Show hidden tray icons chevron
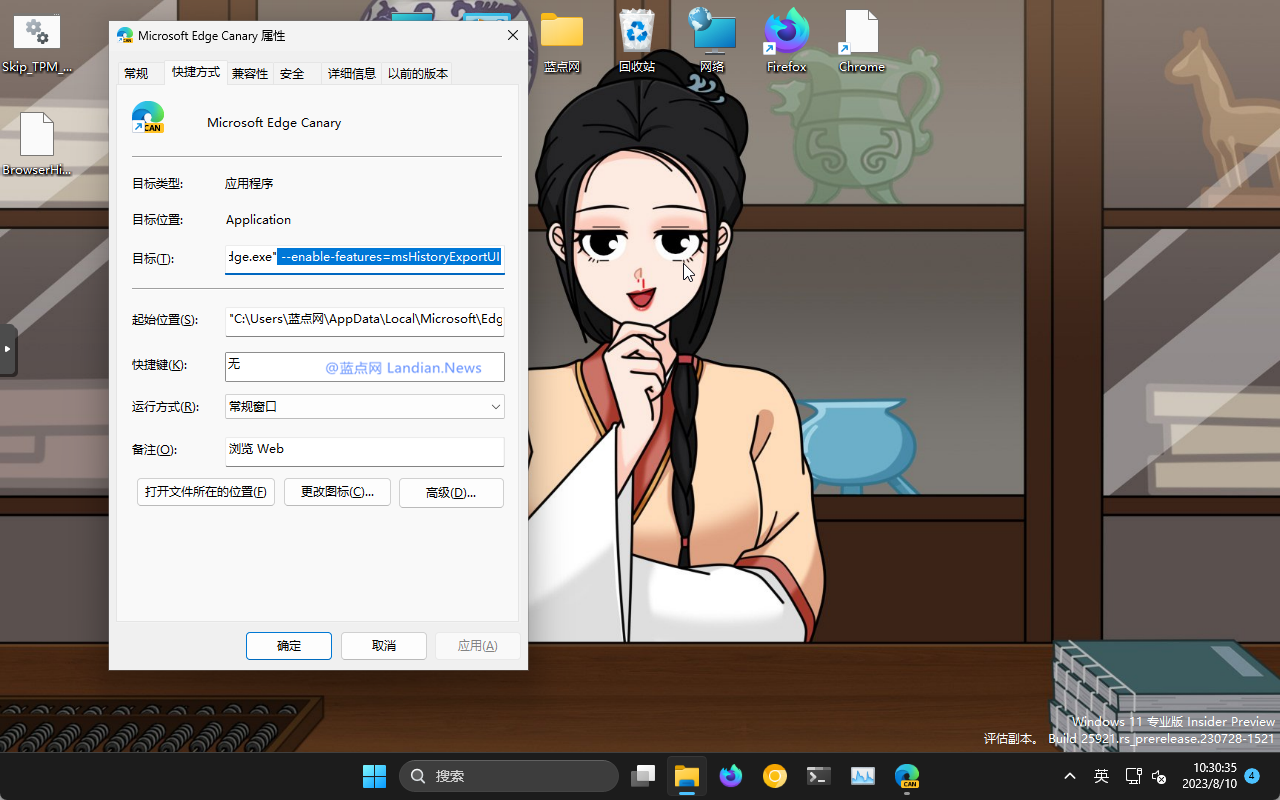Image resolution: width=1280 pixels, height=800 pixels. click(x=1070, y=776)
